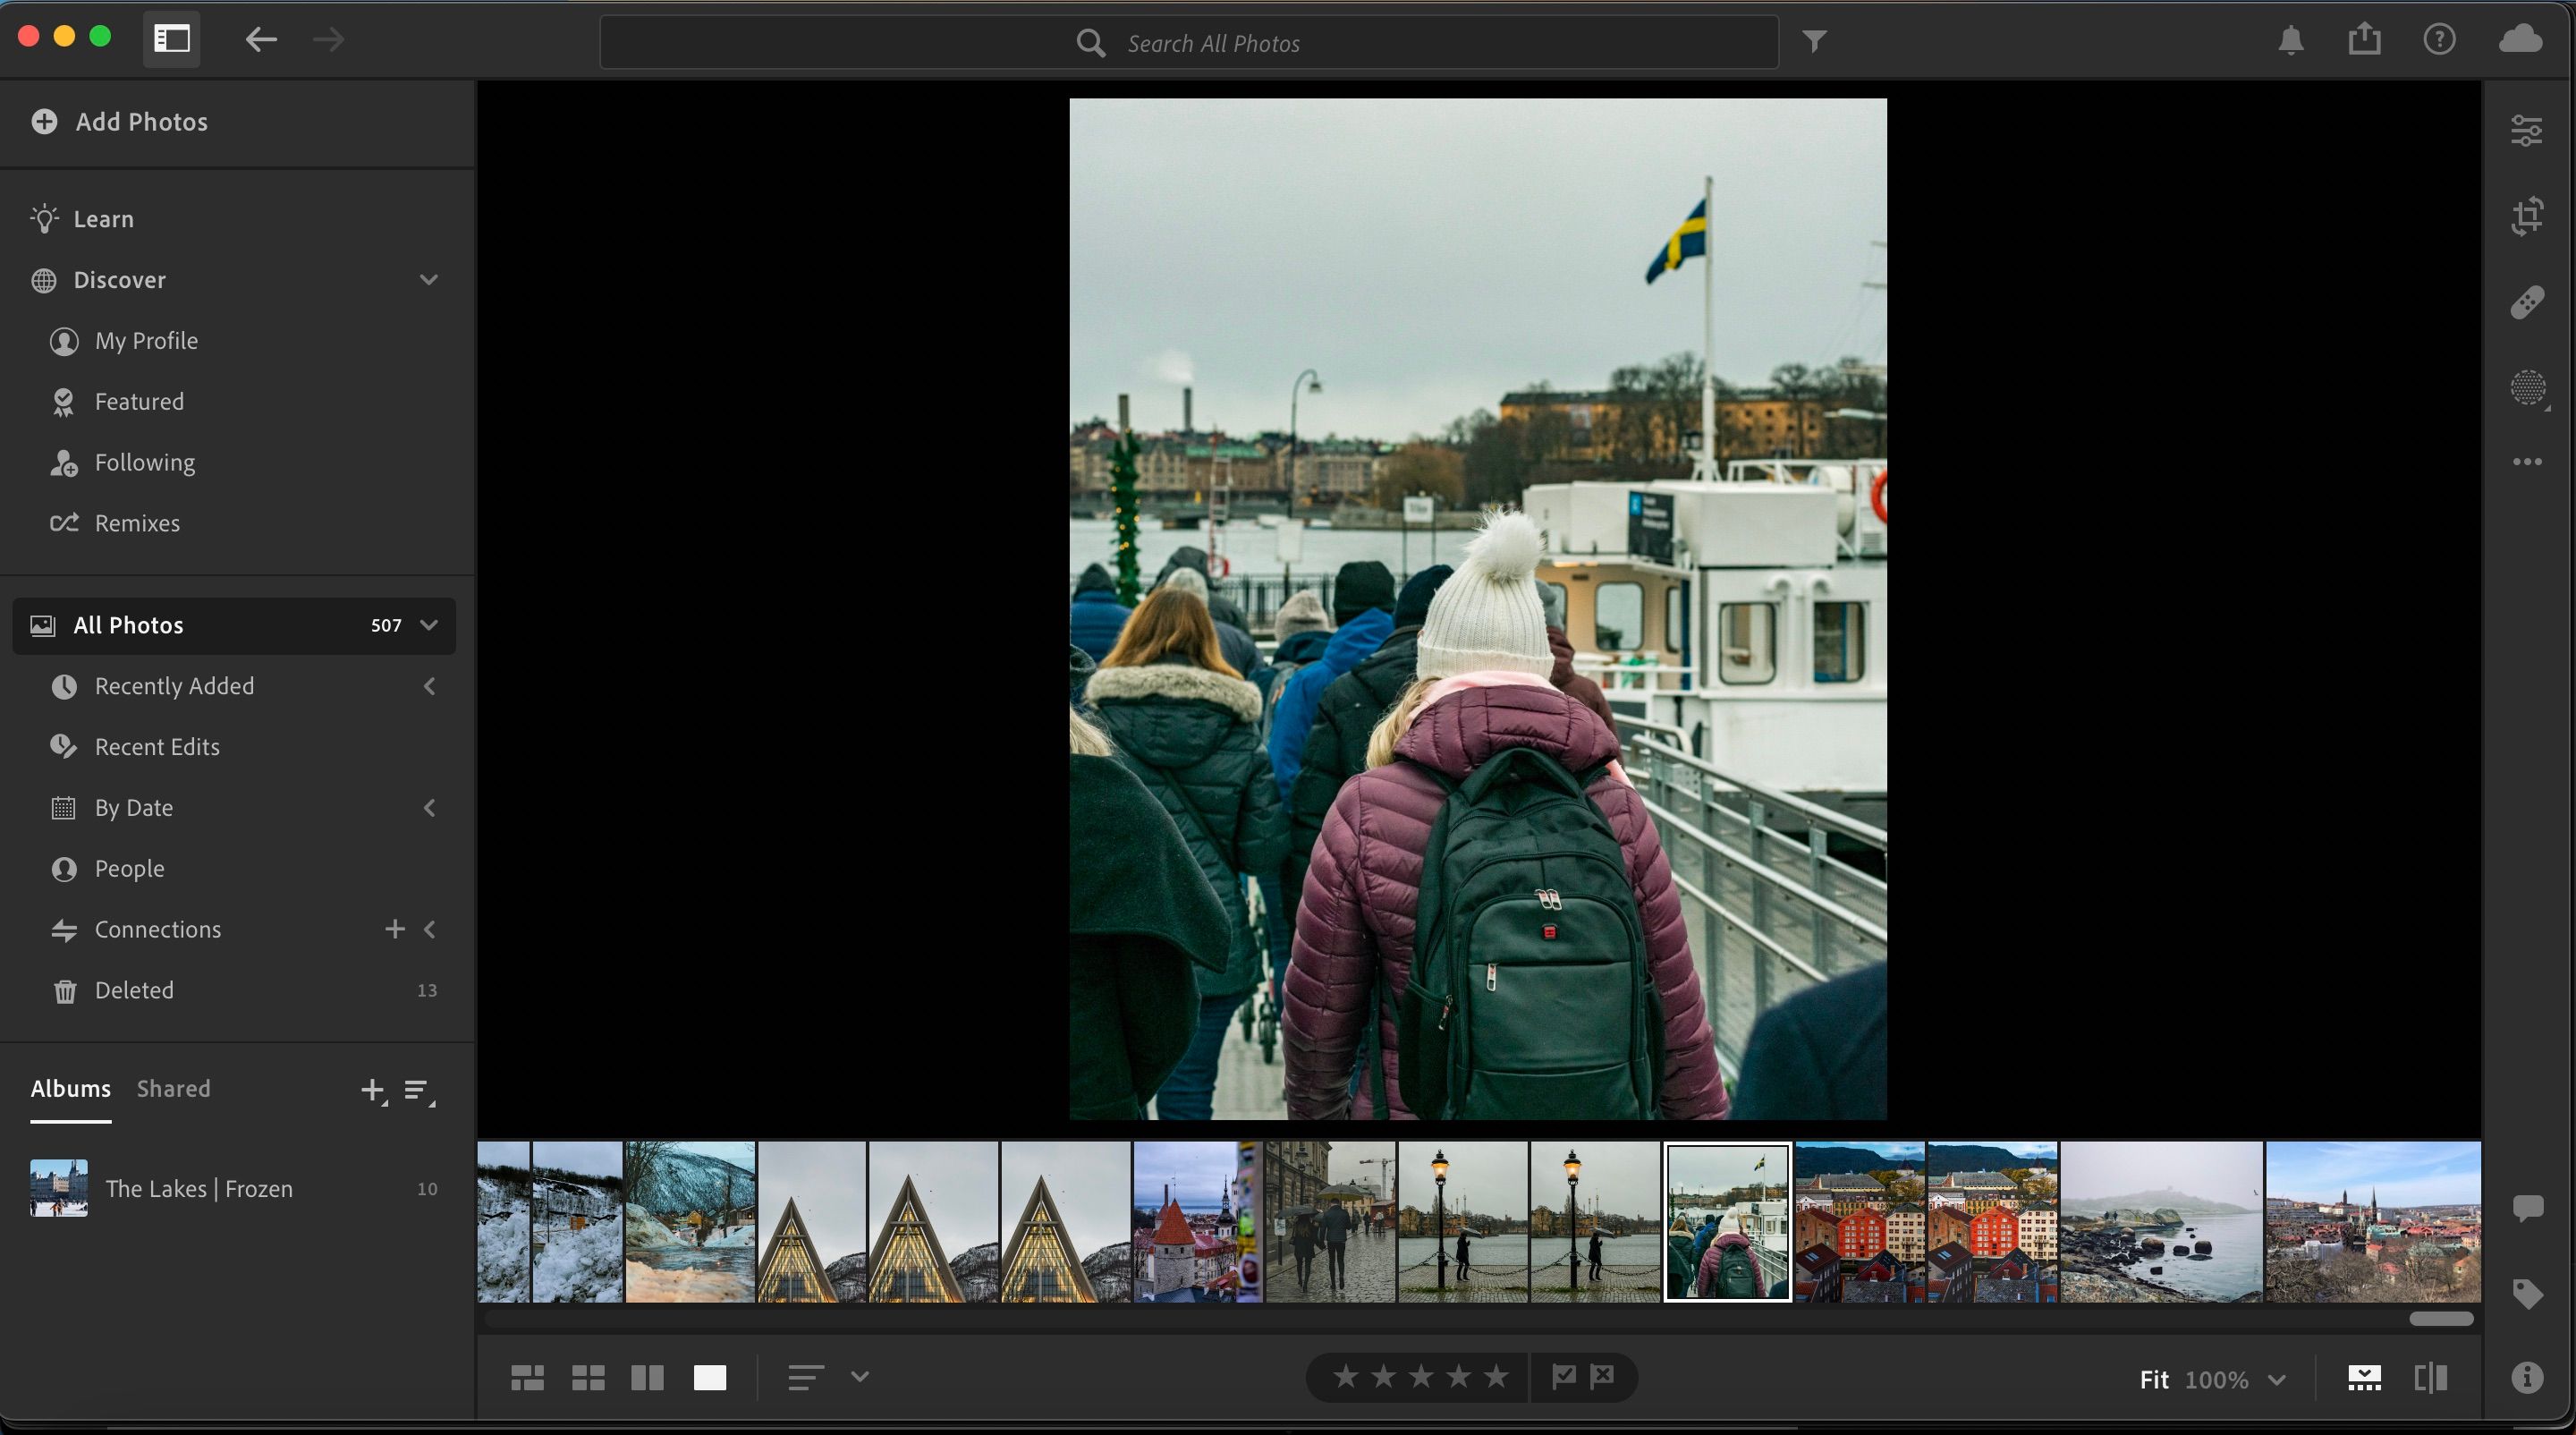Open the filter options funnel
This screenshot has height=1435, width=2576.
pos(1815,41)
